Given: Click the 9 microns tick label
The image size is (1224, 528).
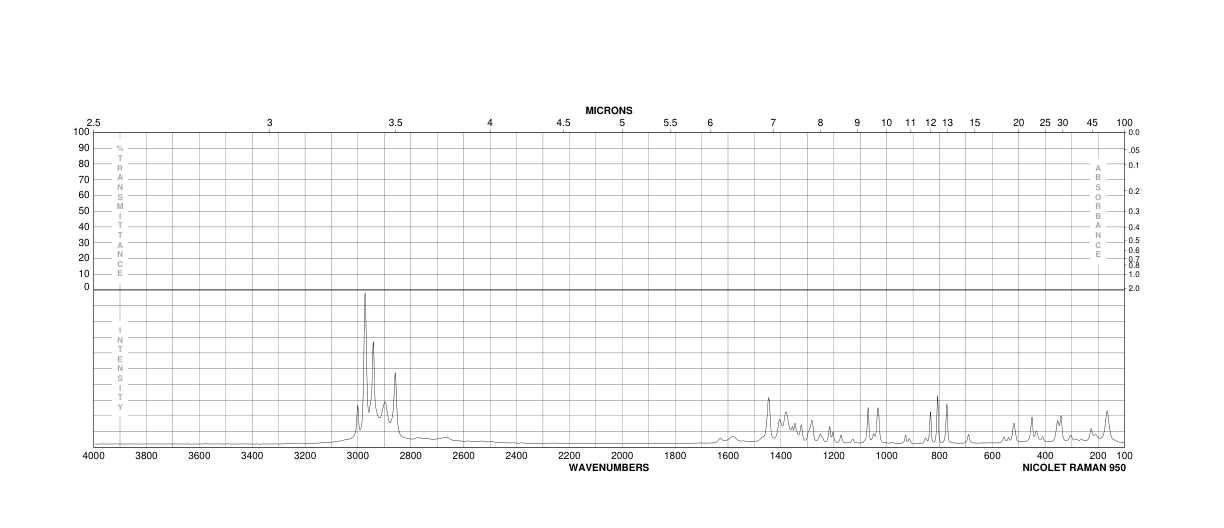Looking at the screenshot, I should coord(857,122).
